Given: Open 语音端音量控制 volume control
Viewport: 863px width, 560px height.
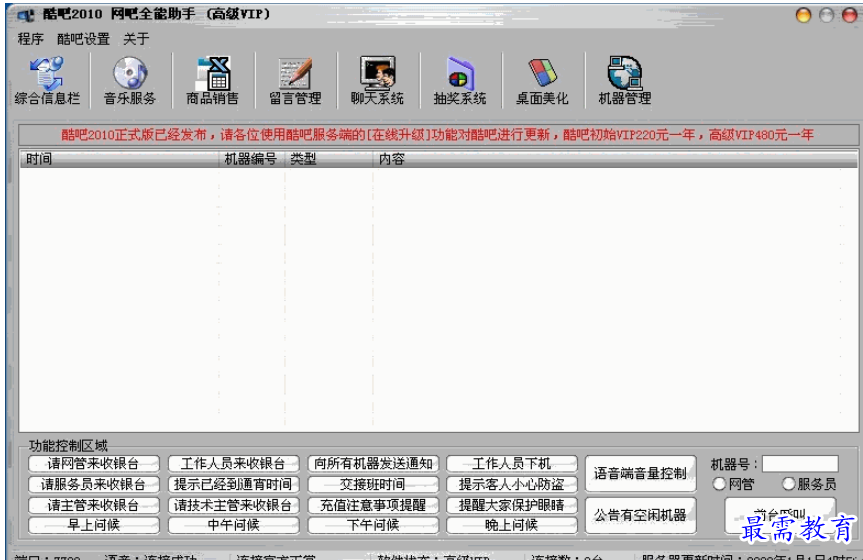Looking at the screenshot, I should click(641, 474).
